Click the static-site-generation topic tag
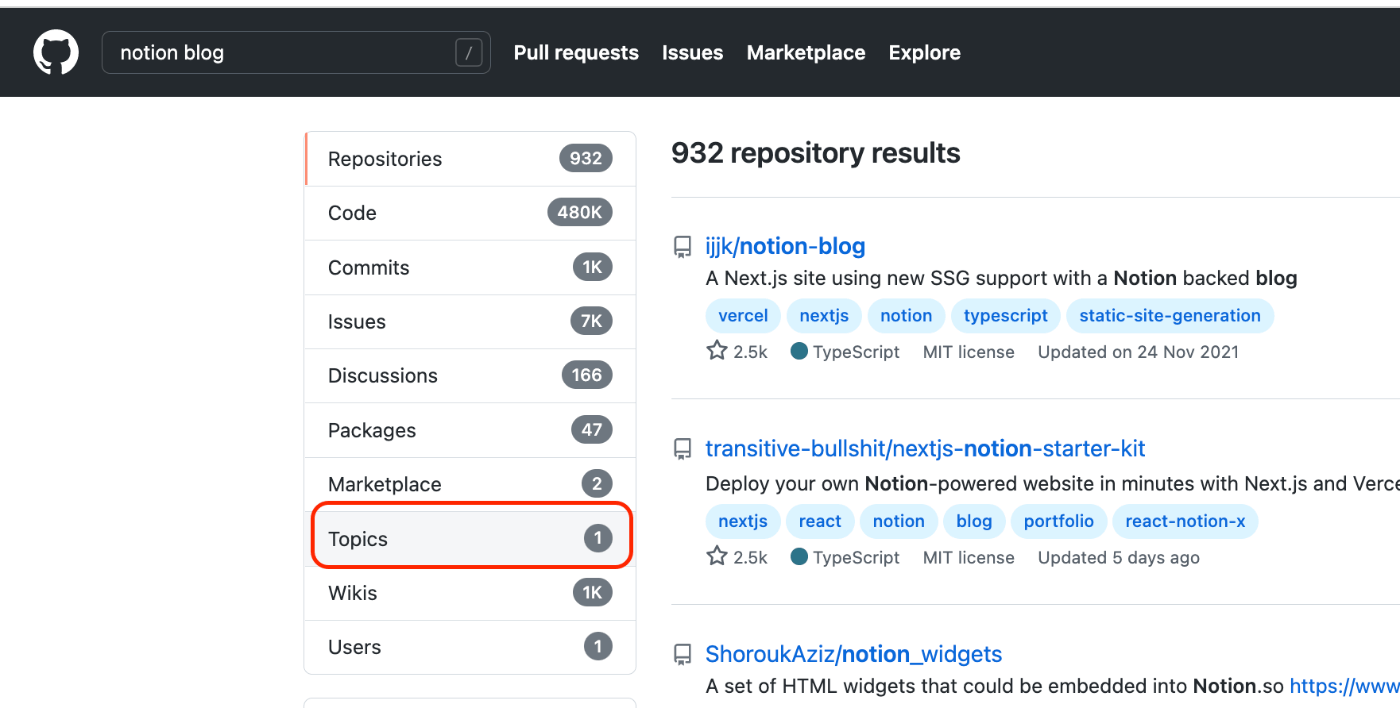1400x708 pixels. [1170, 315]
